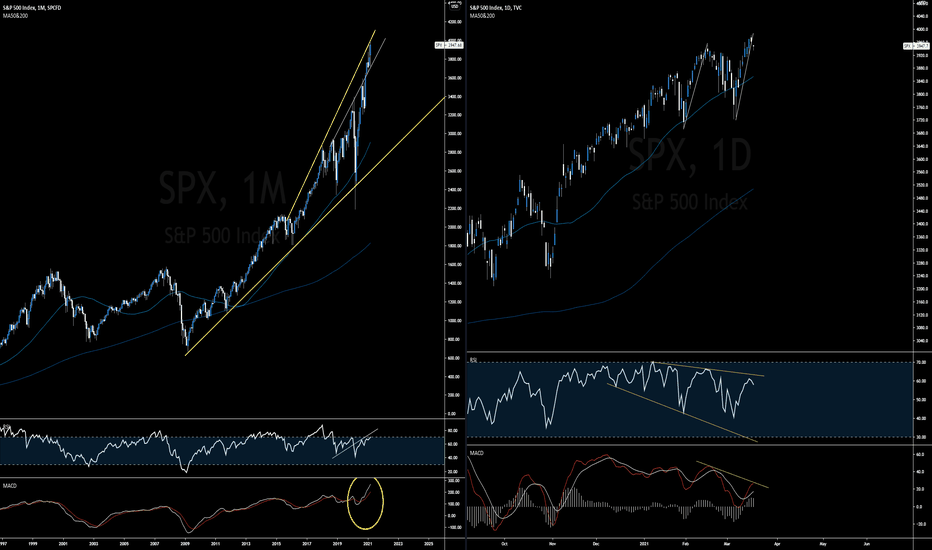Click the Oct label on daily time axis
The height and width of the screenshot is (550, 932).
504,543
